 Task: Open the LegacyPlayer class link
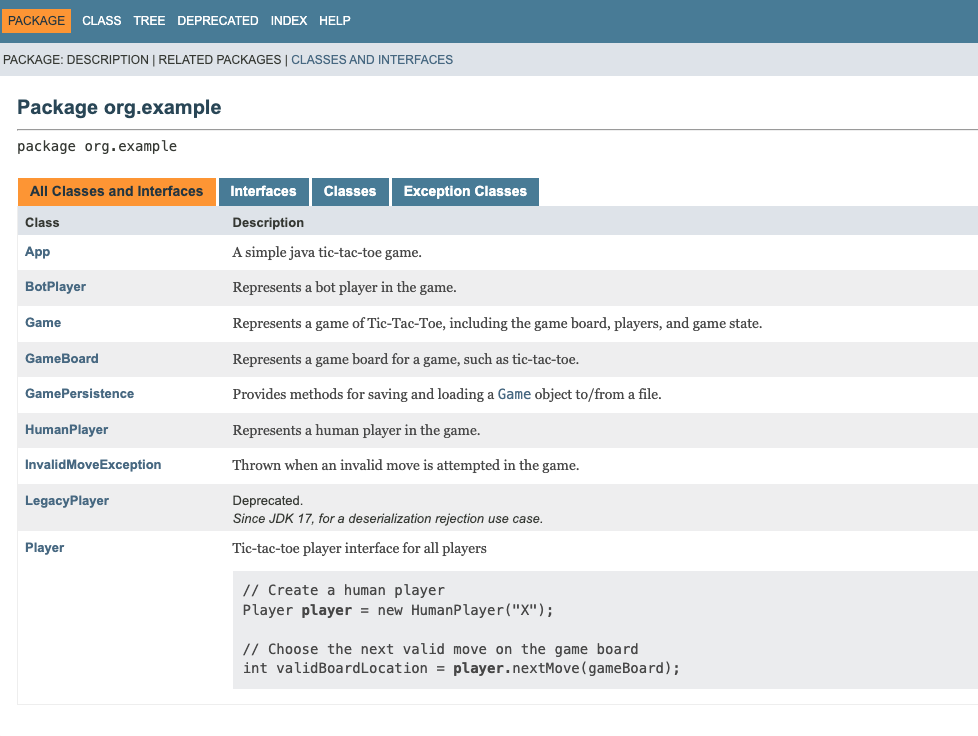pos(67,501)
